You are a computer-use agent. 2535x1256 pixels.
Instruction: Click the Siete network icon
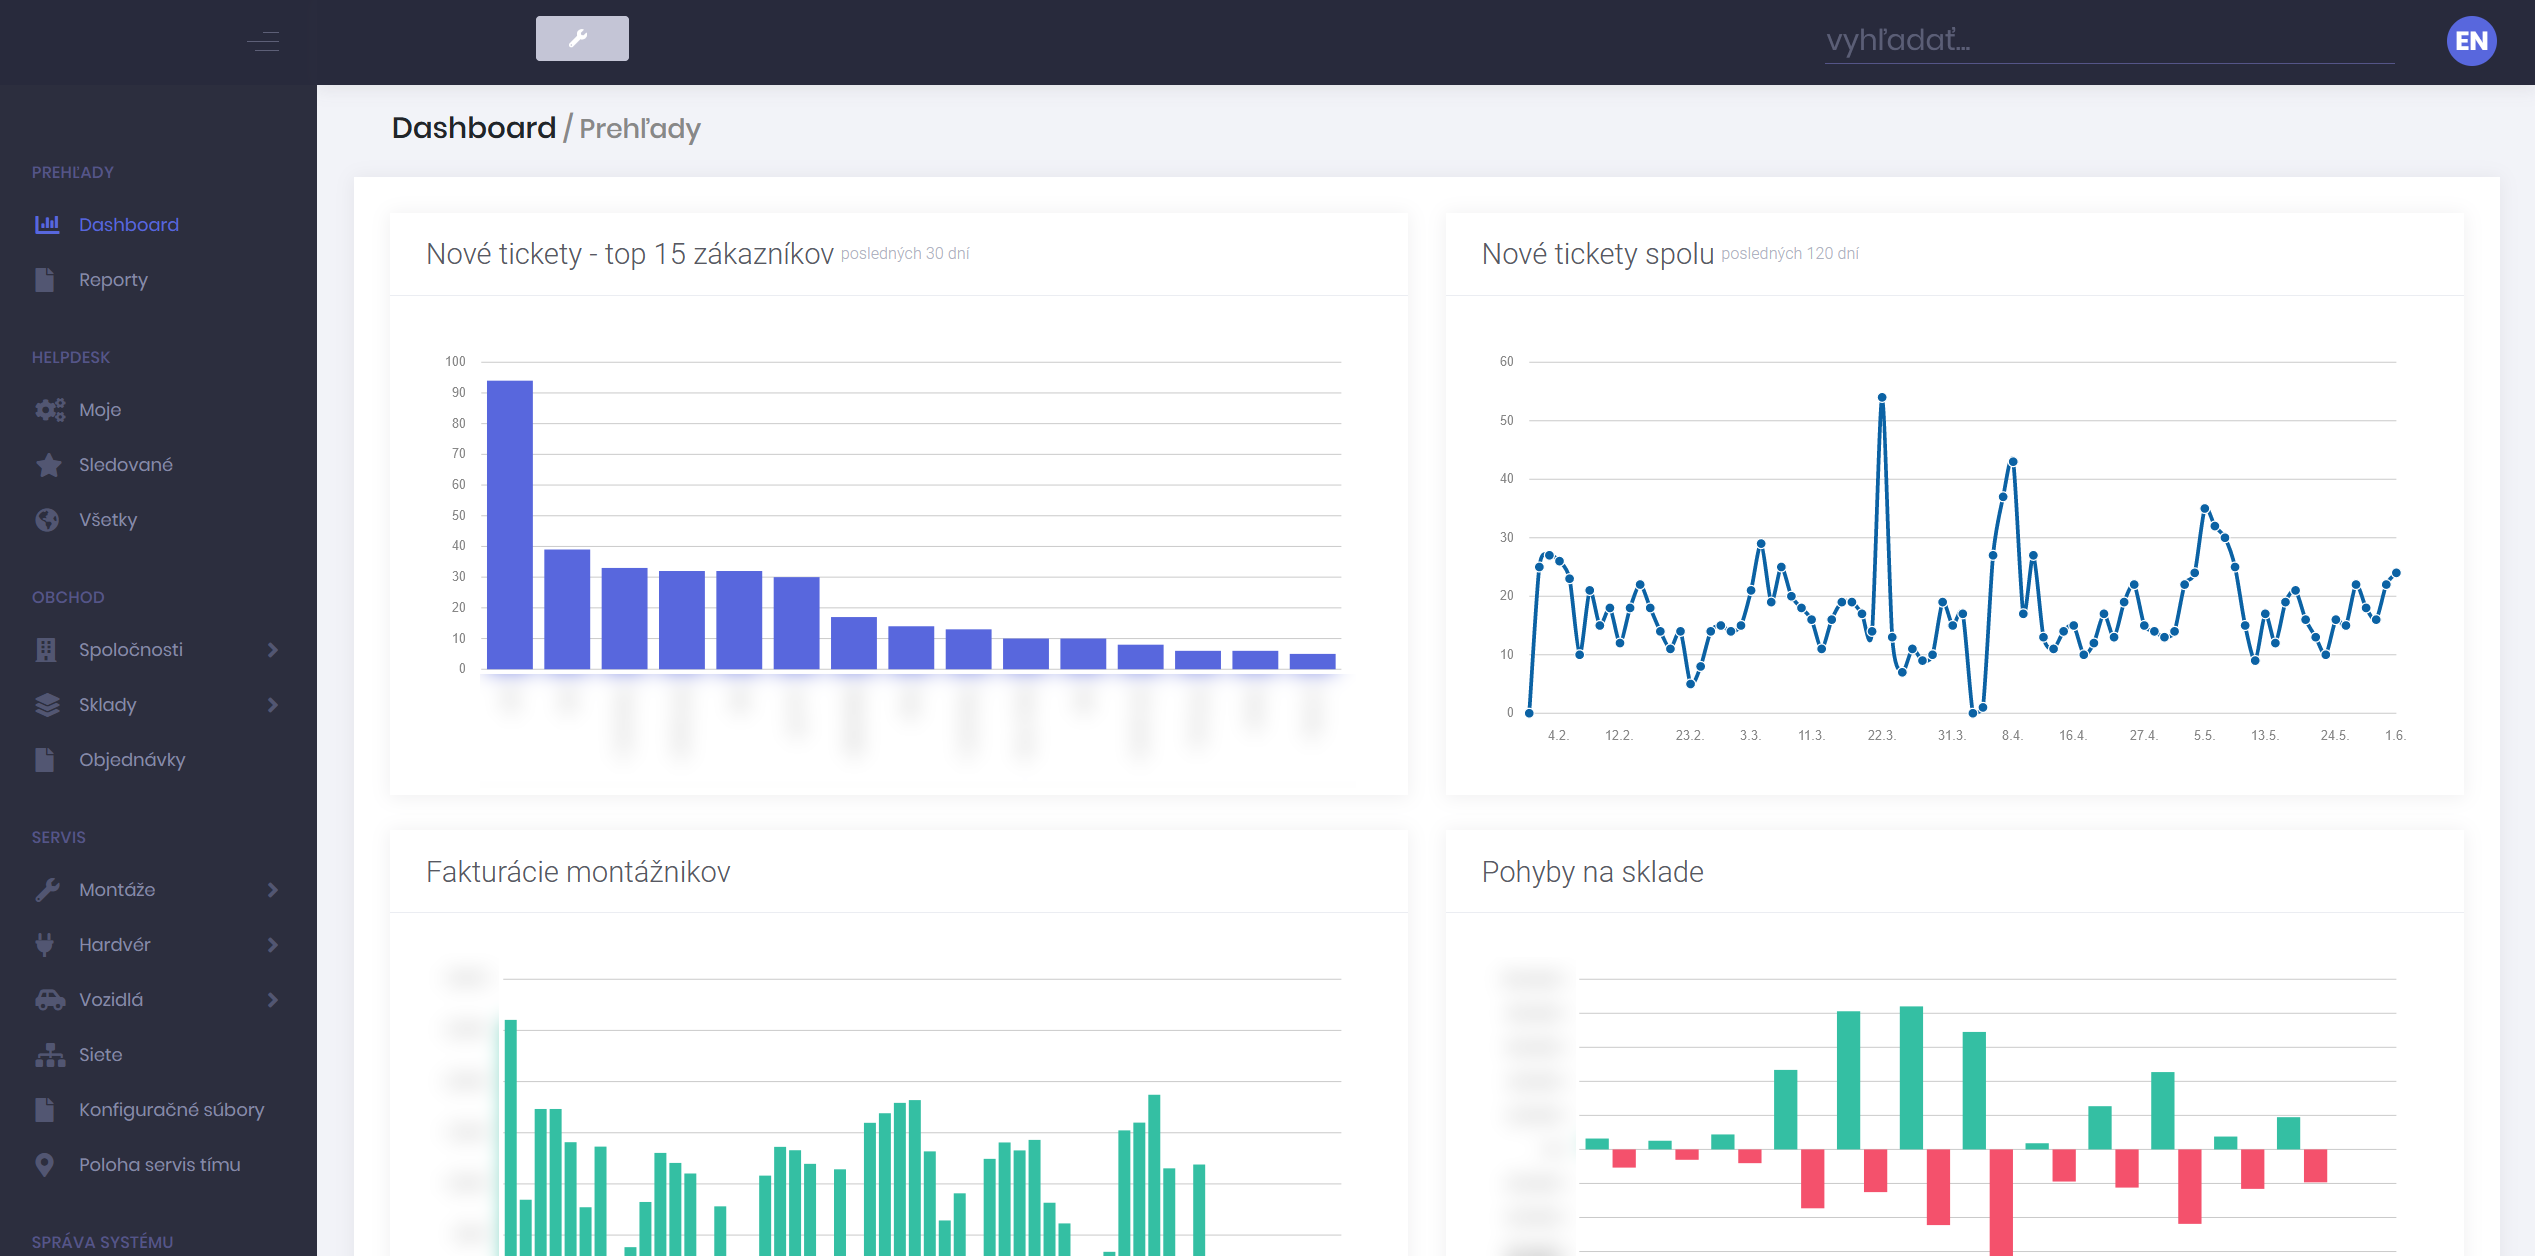pyautogui.click(x=50, y=1055)
